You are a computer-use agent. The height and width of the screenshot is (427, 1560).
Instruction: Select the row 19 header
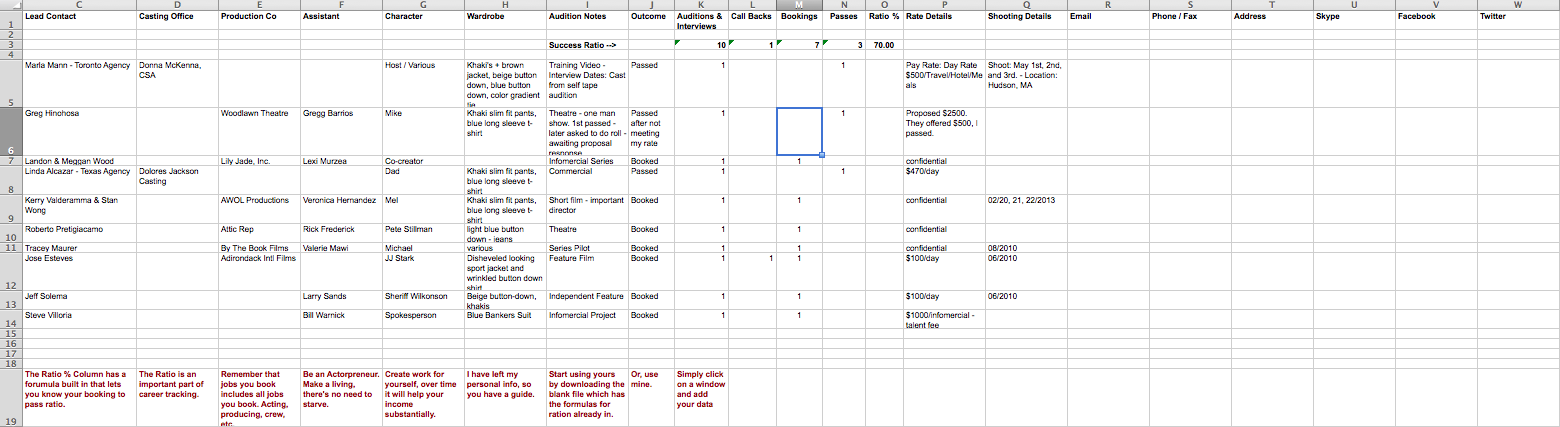coord(10,397)
